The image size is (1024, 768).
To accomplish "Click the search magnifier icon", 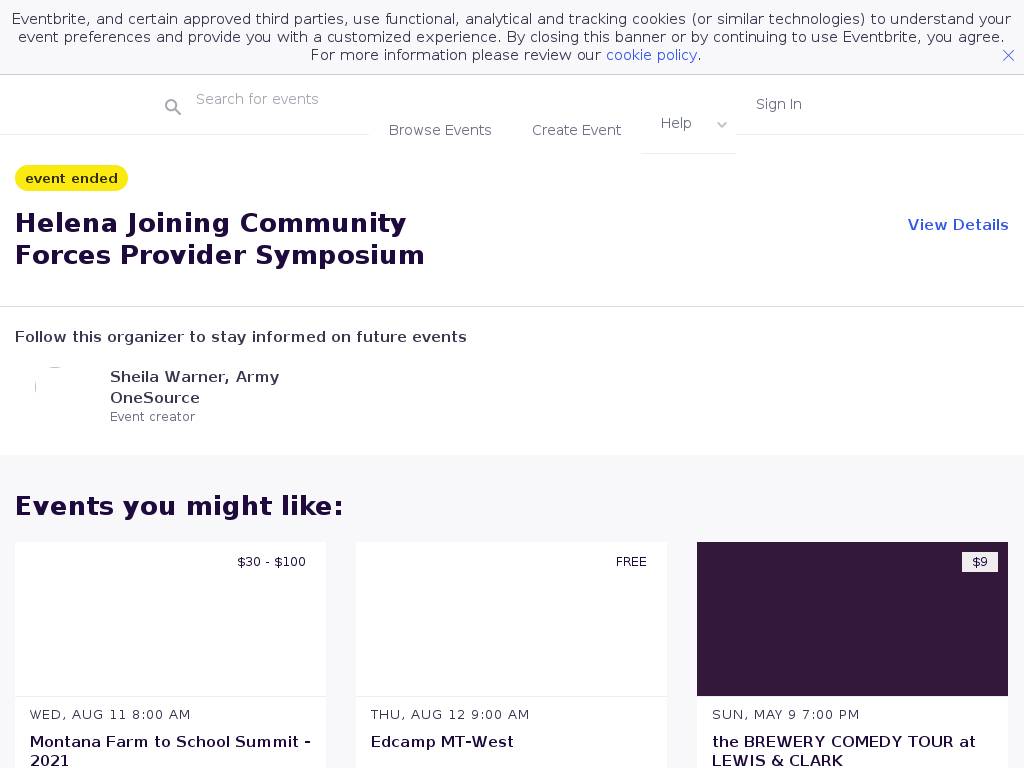I will [x=173, y=107].
